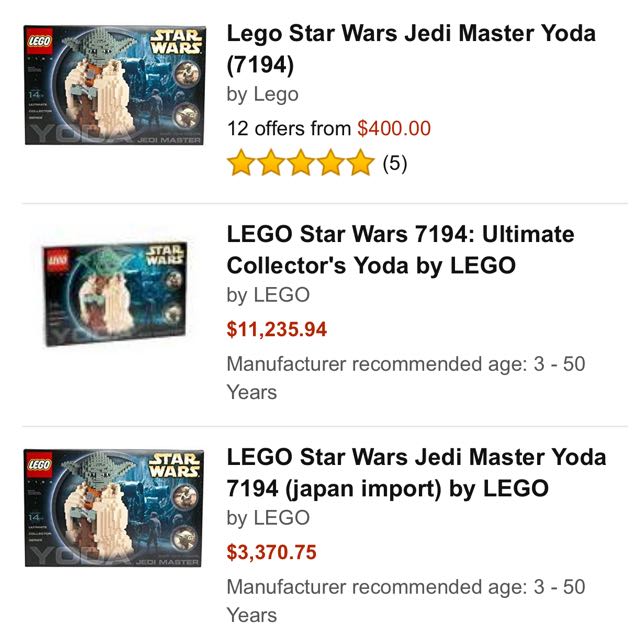The height and width of the screenshot is (640, 640).
Task: Click the $11,235.94 price
Action: coord(277,329)
